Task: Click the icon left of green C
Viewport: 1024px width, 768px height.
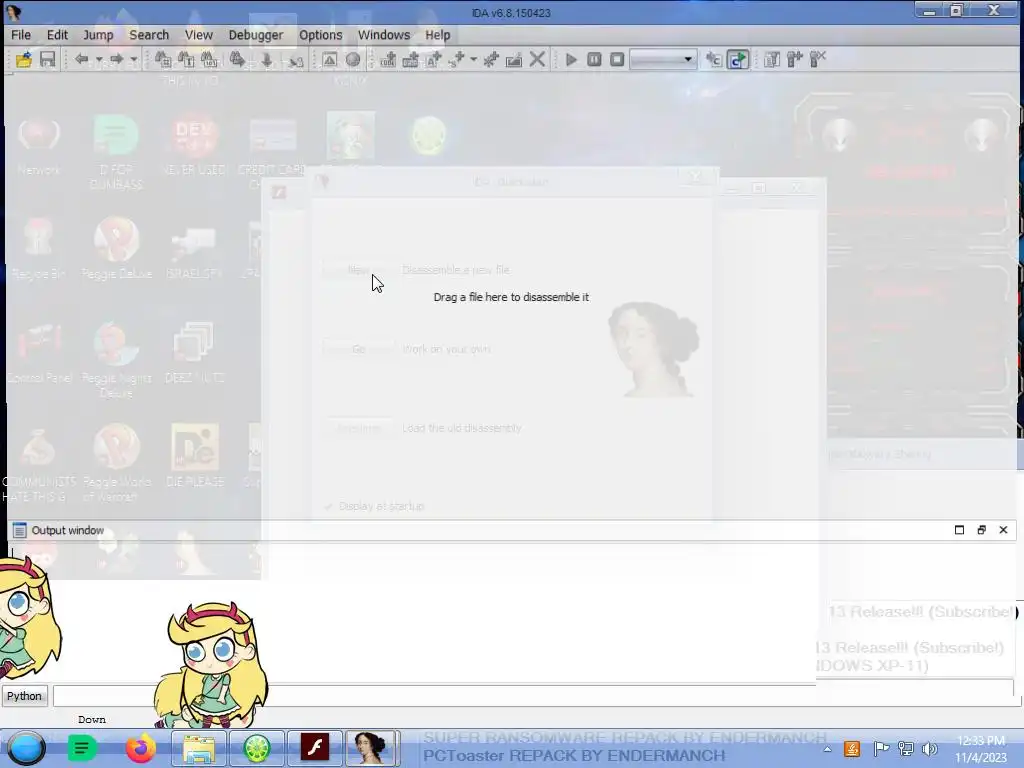Action: (714, 60)
